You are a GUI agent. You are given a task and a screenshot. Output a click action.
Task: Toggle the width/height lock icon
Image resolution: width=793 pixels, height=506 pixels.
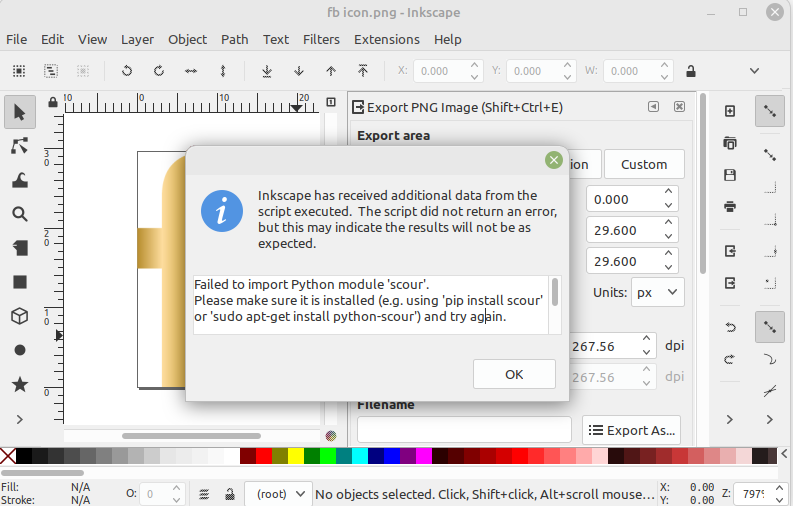click(x=690, y=71)
